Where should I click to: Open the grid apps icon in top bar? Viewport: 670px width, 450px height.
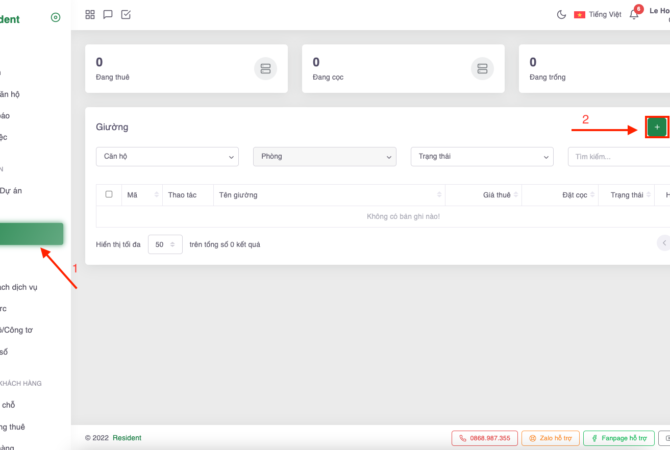point(91,15)
